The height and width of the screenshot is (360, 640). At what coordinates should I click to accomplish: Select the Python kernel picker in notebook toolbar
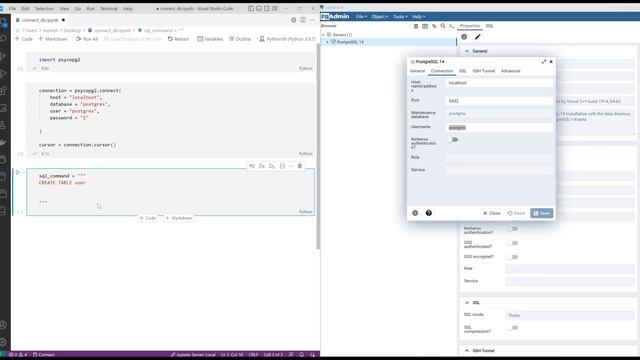(x=287, y=39)
